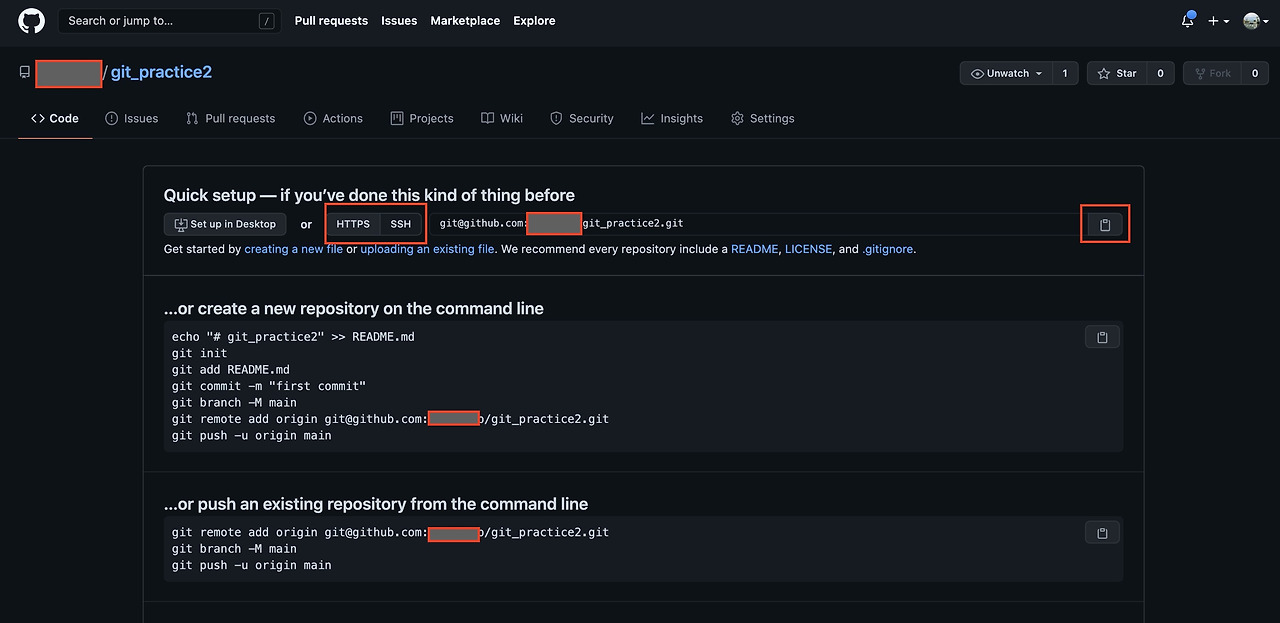Open the Actions tab
This screenshot has width=1280, height=623.
pos(333,118)
